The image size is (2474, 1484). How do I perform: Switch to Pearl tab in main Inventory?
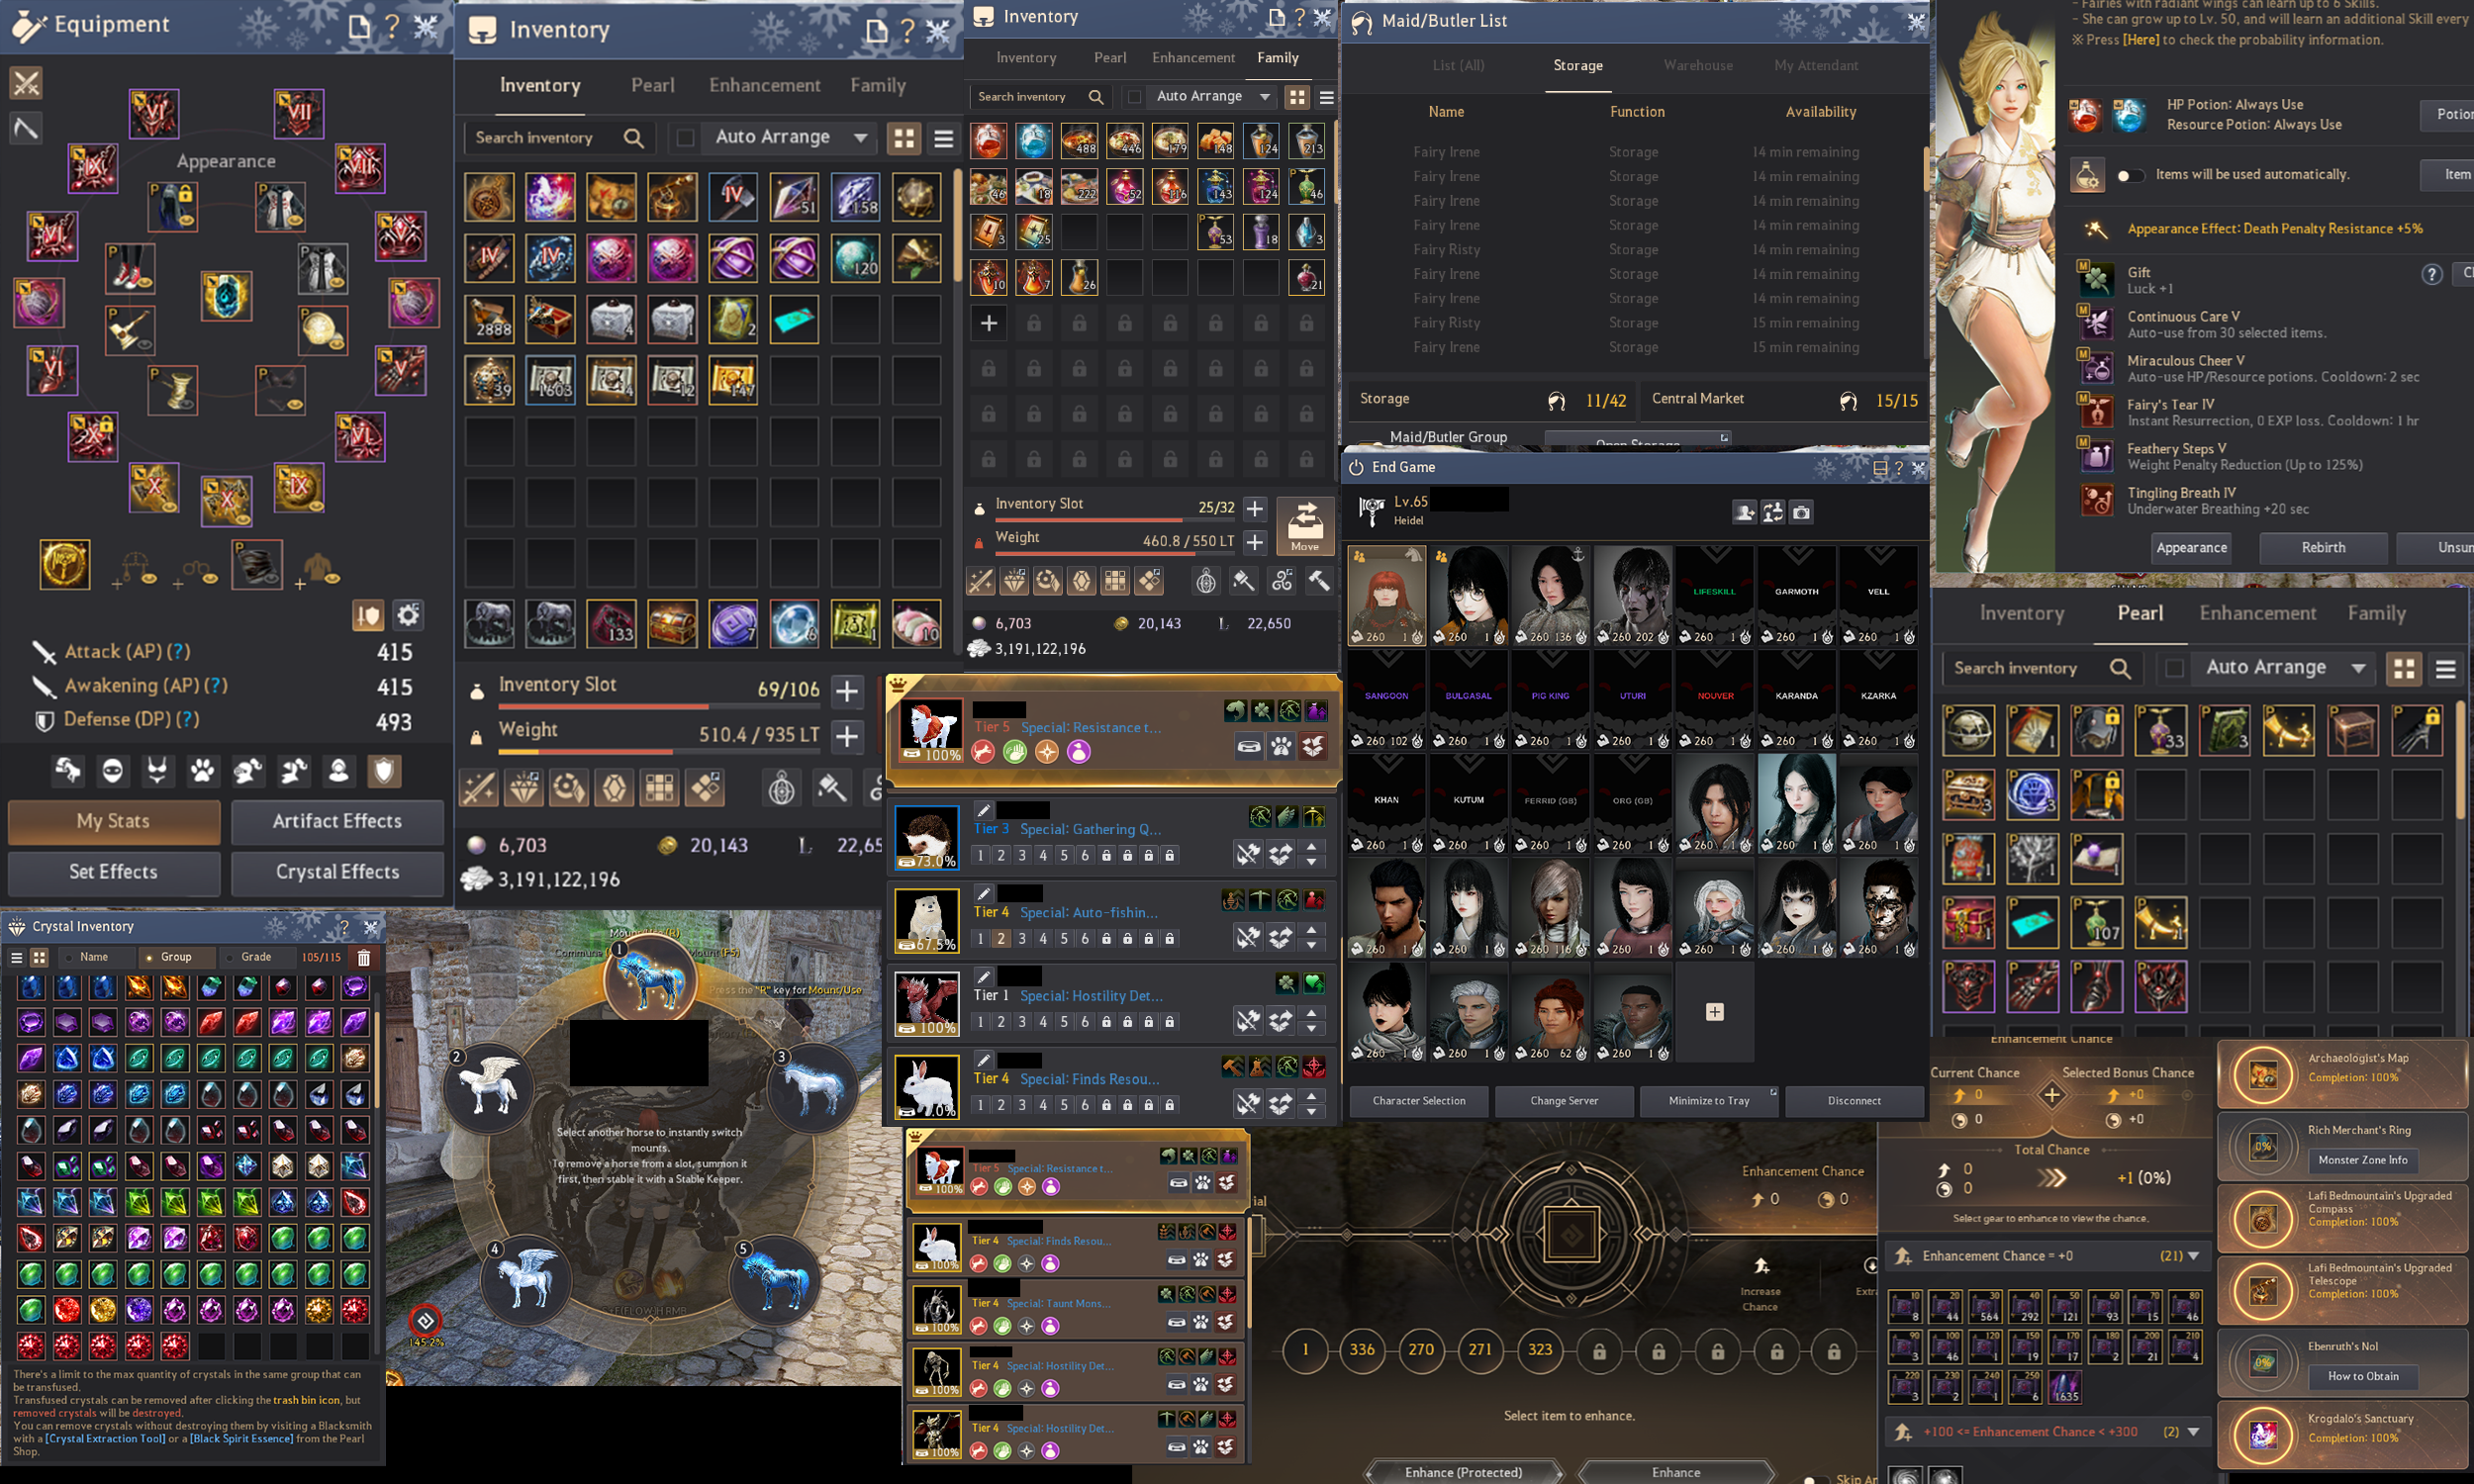click(652, 86)
